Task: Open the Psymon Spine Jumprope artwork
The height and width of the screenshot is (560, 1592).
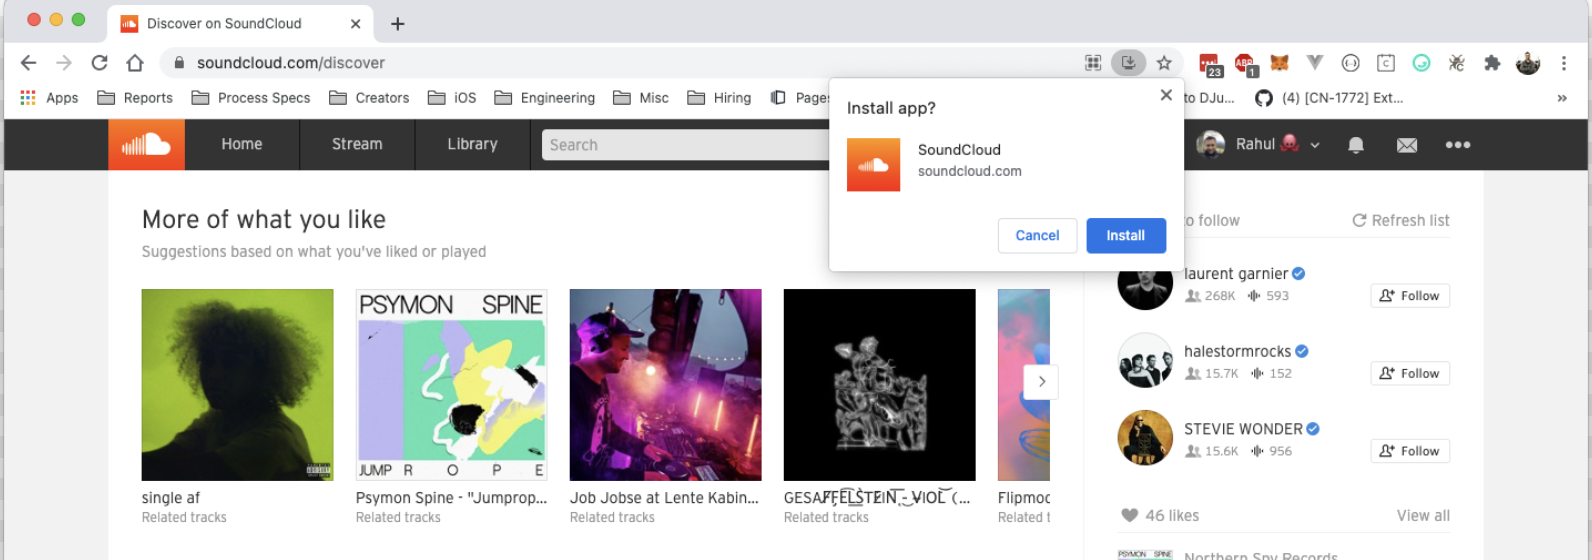Action: (451, 385)
